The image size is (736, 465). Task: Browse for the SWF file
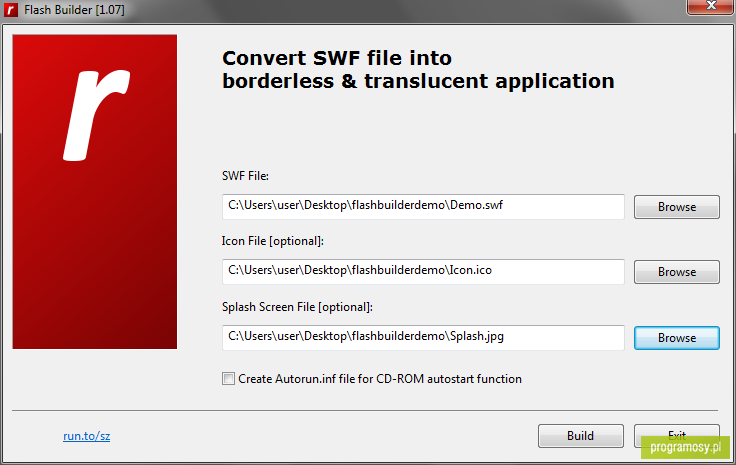tap(676, 207)
